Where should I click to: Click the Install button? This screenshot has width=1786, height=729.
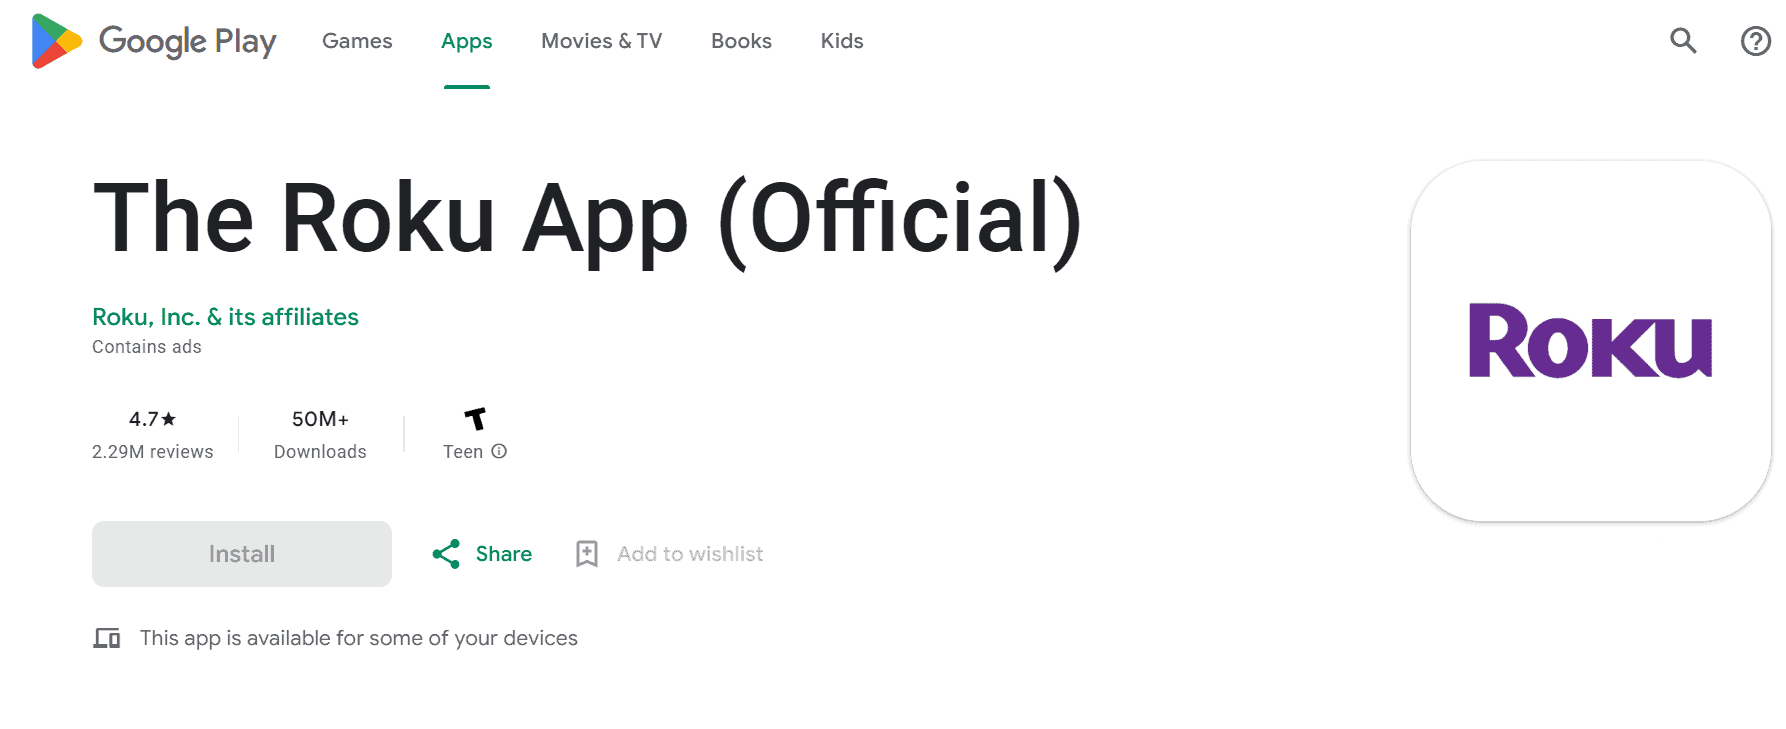[x=242, y=554]
